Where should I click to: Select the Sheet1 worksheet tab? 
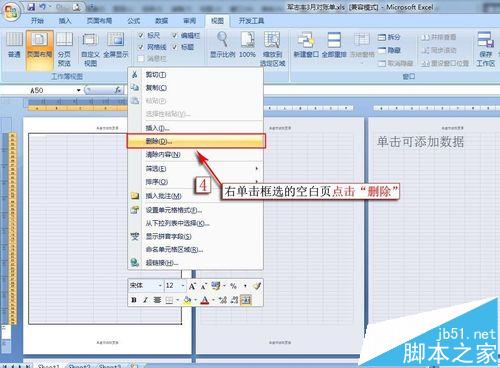tap(48, 366)
